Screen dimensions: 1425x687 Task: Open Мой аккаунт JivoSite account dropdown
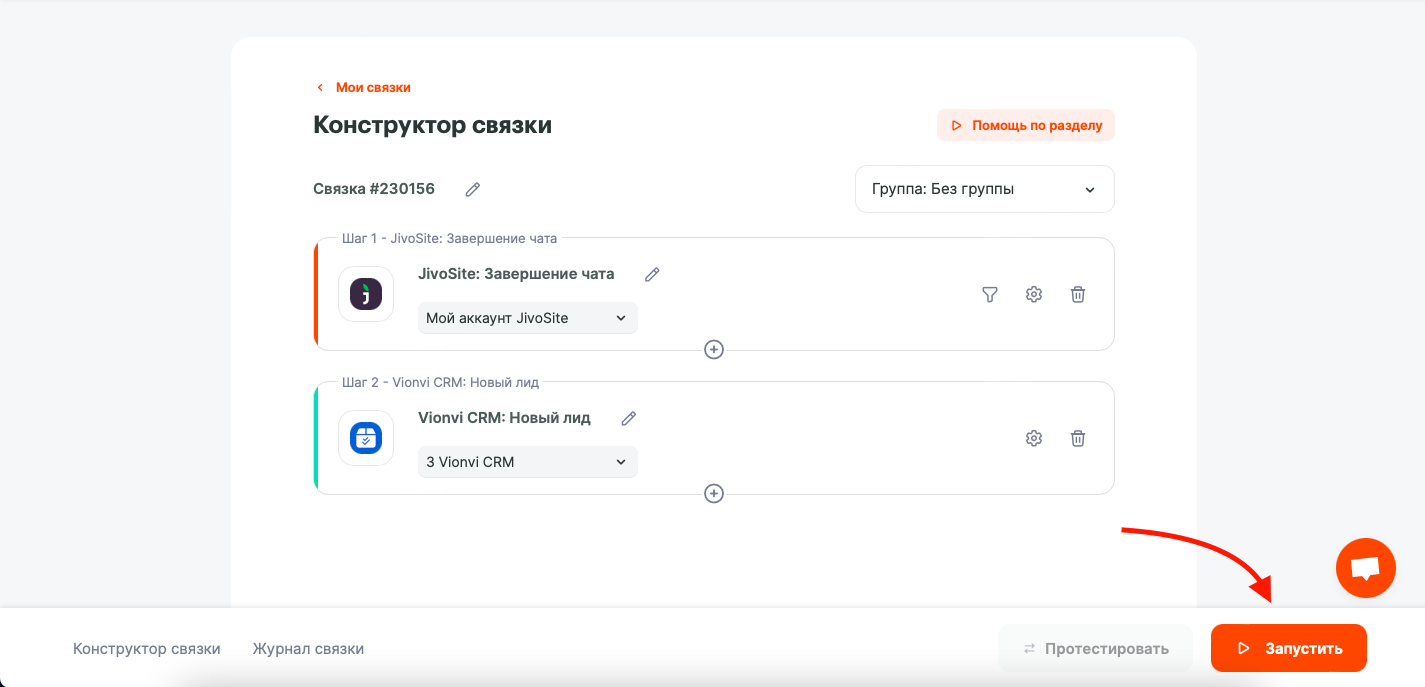coord(528,318)
